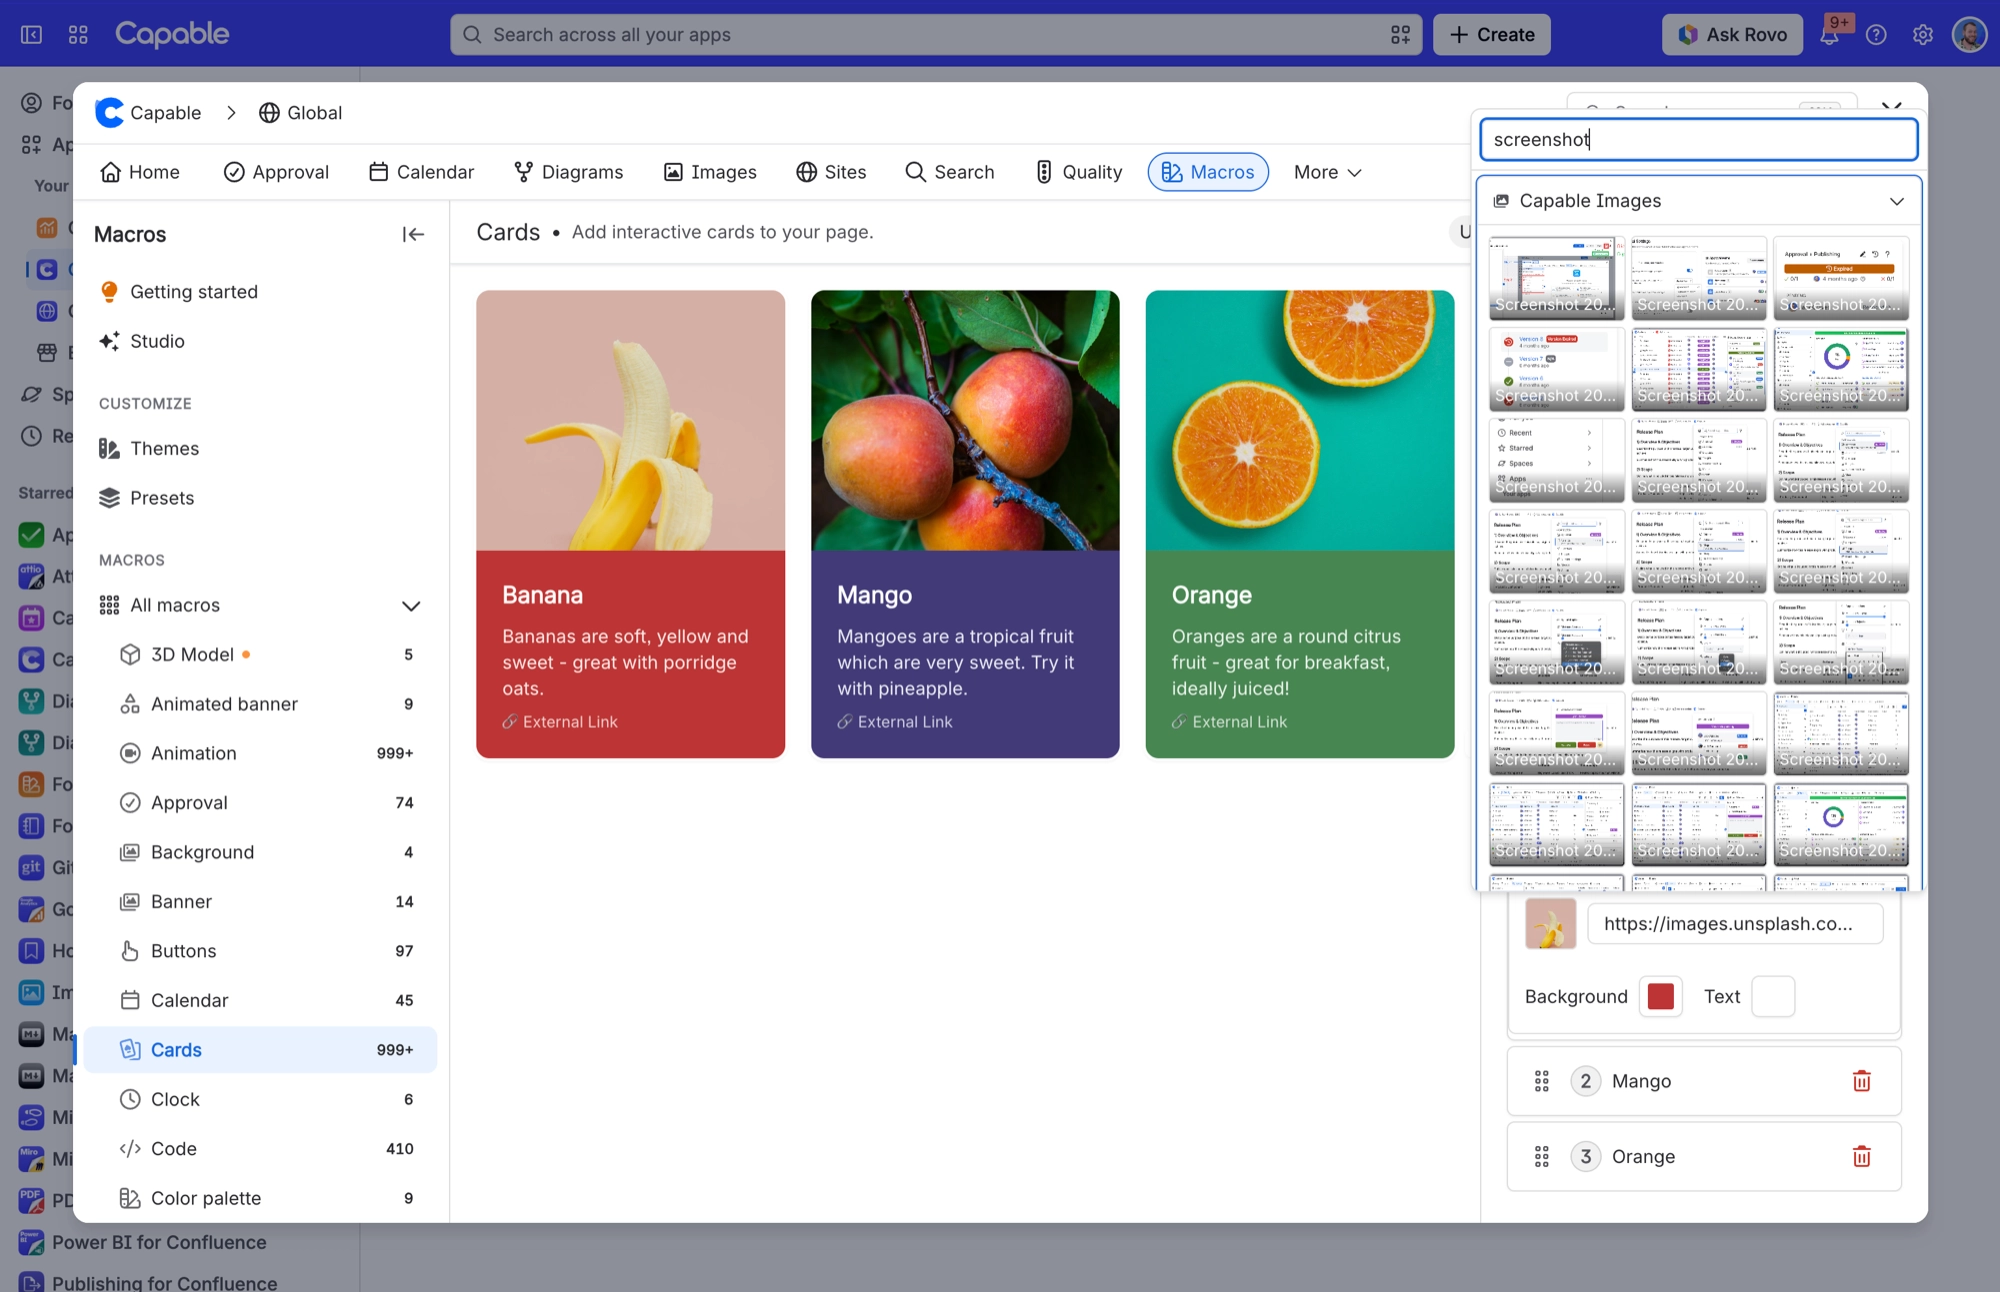
Task: Open the settings gear in top bar
Action: [x=1922, y=35]
